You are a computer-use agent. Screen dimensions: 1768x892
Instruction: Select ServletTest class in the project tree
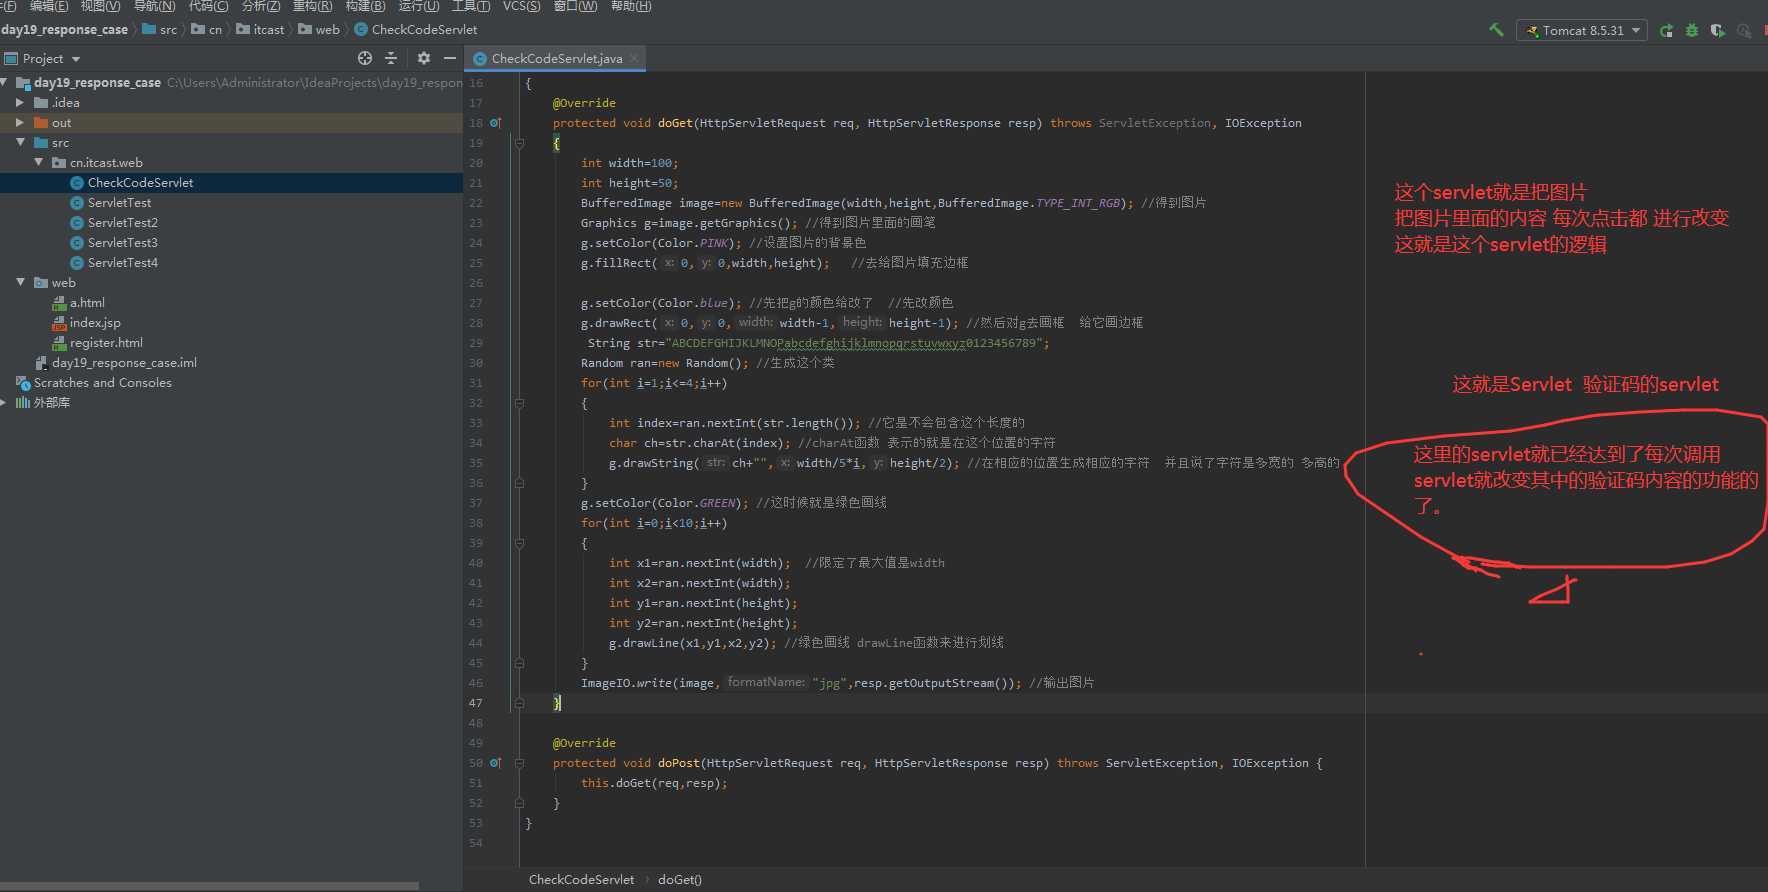point(119,202)
